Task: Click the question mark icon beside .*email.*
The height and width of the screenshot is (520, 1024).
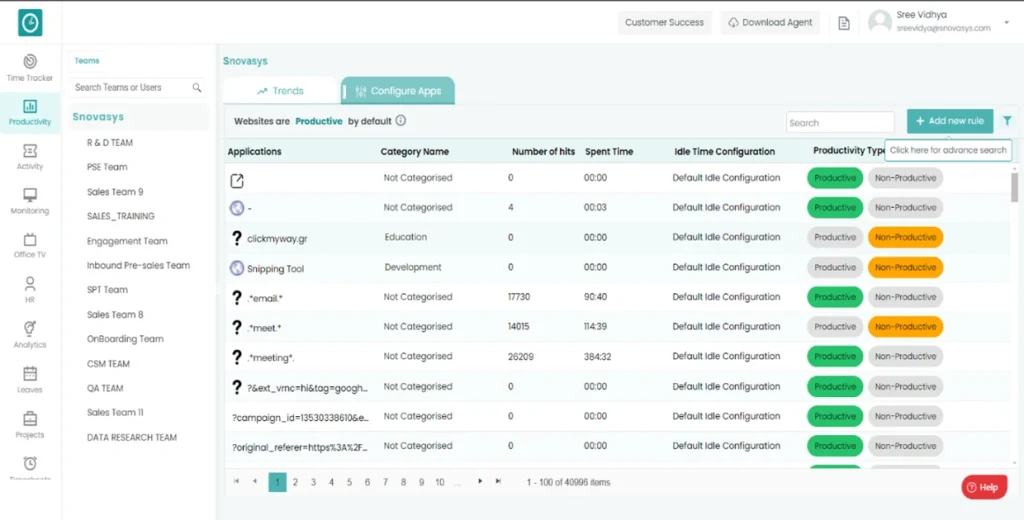Action: point(237,298)
